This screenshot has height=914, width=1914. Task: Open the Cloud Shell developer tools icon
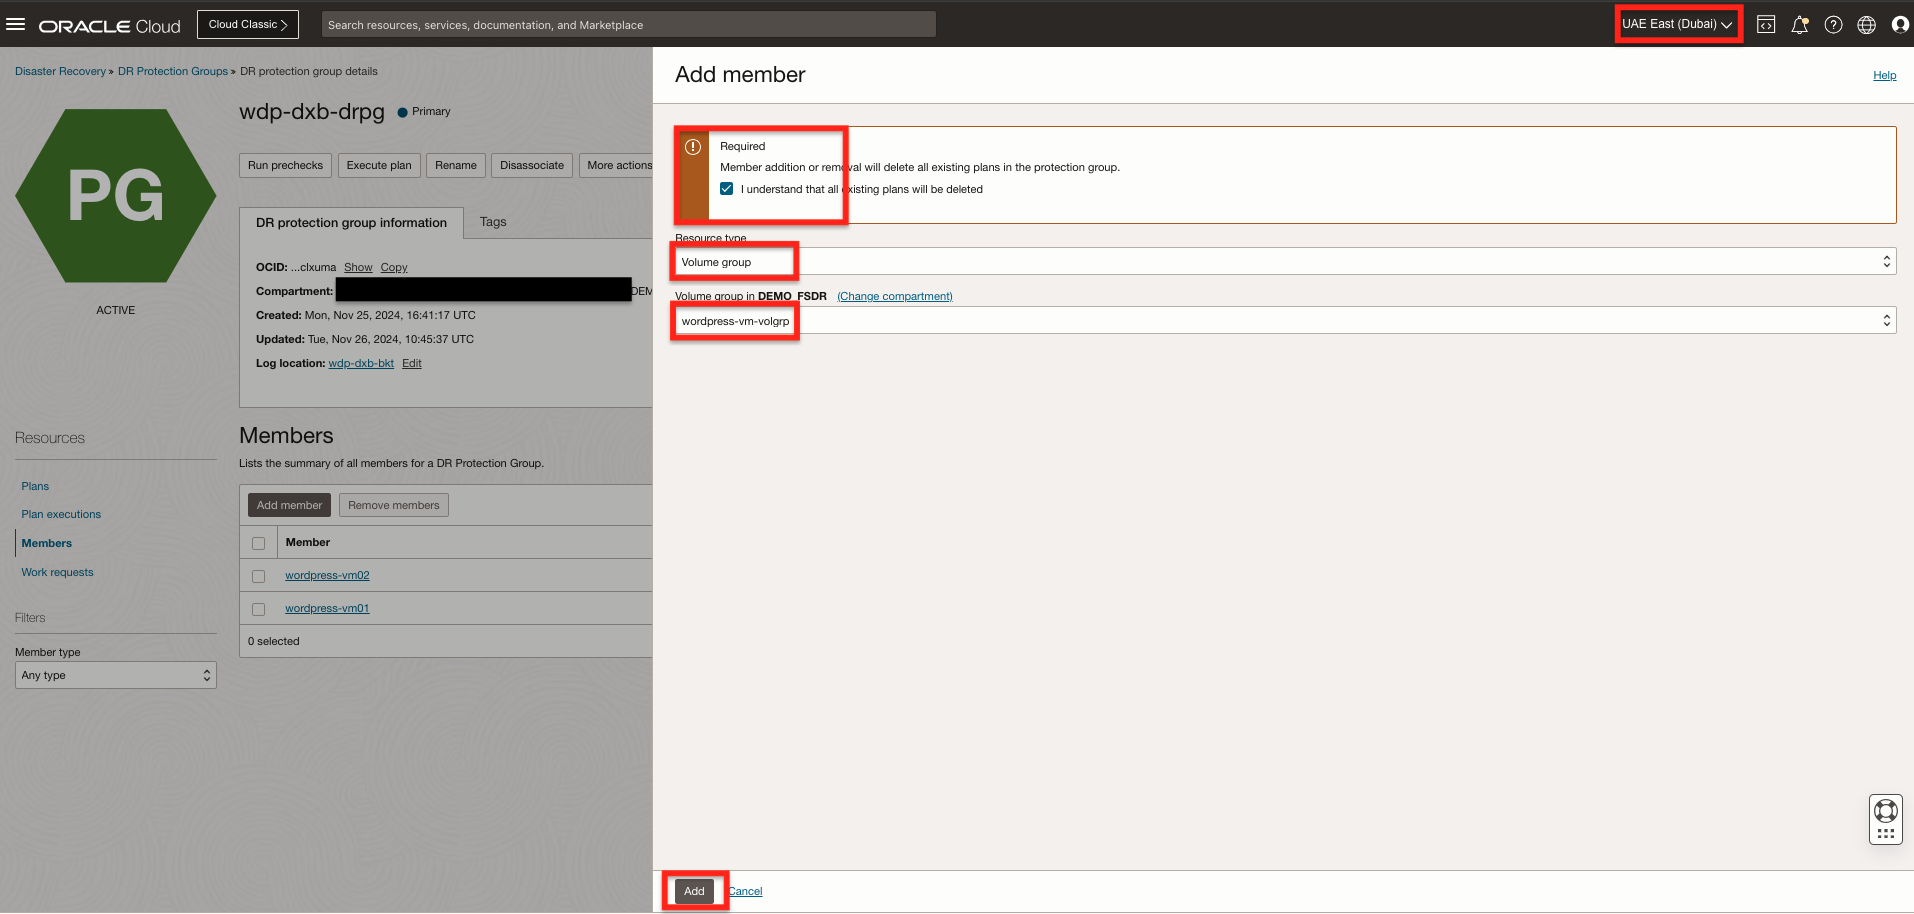click(x=1766, y=25)
